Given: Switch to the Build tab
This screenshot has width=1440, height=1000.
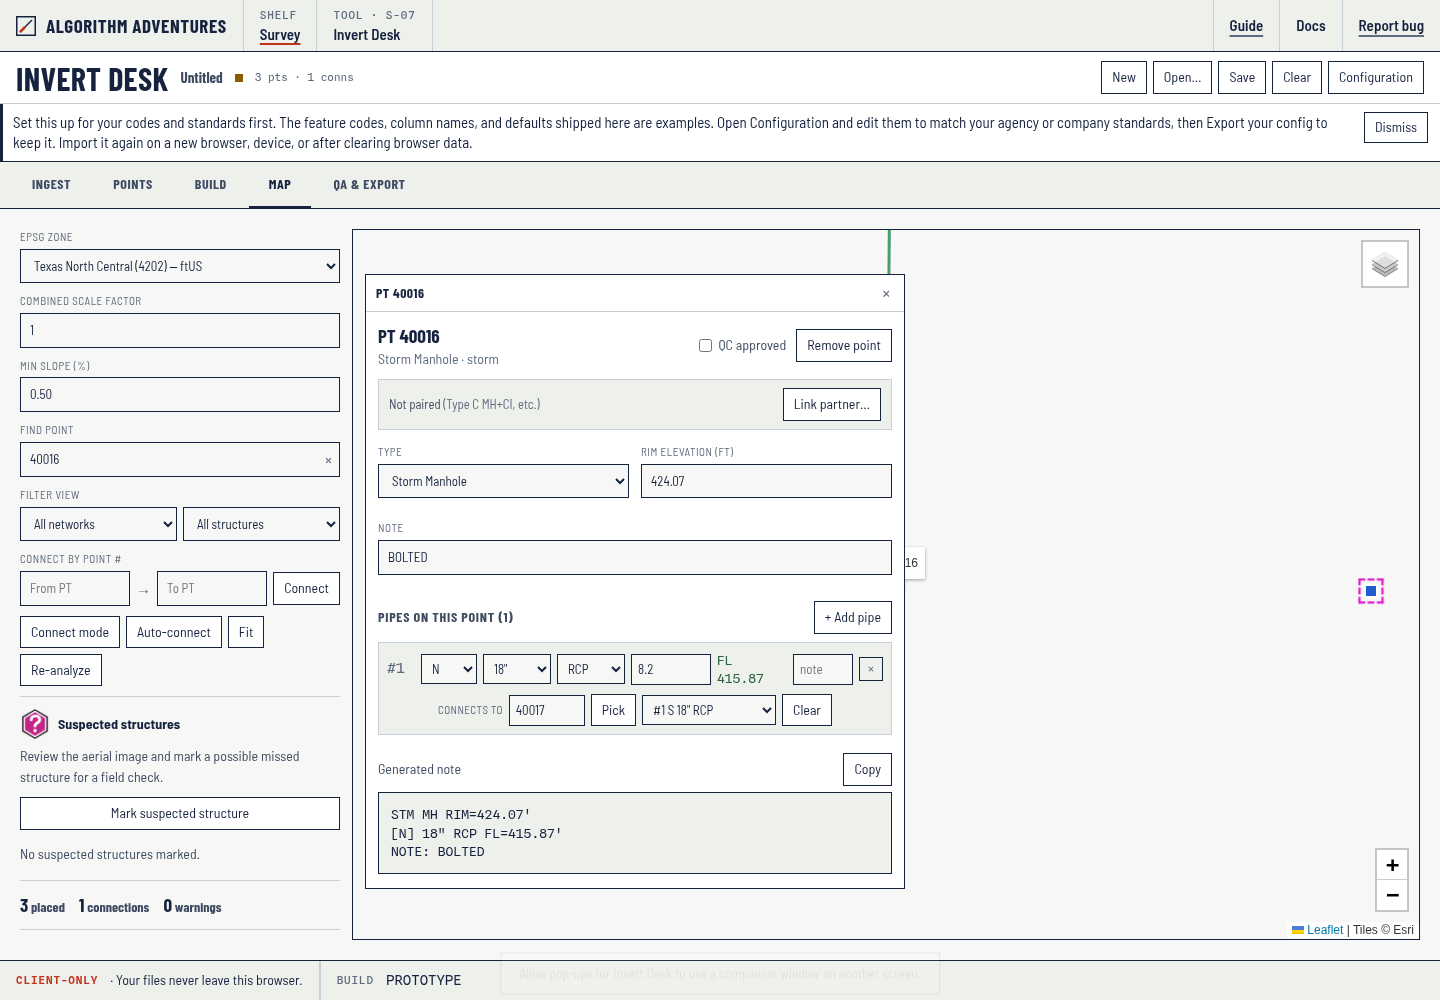Looking at the screenshot, I should tap(210, 185).
